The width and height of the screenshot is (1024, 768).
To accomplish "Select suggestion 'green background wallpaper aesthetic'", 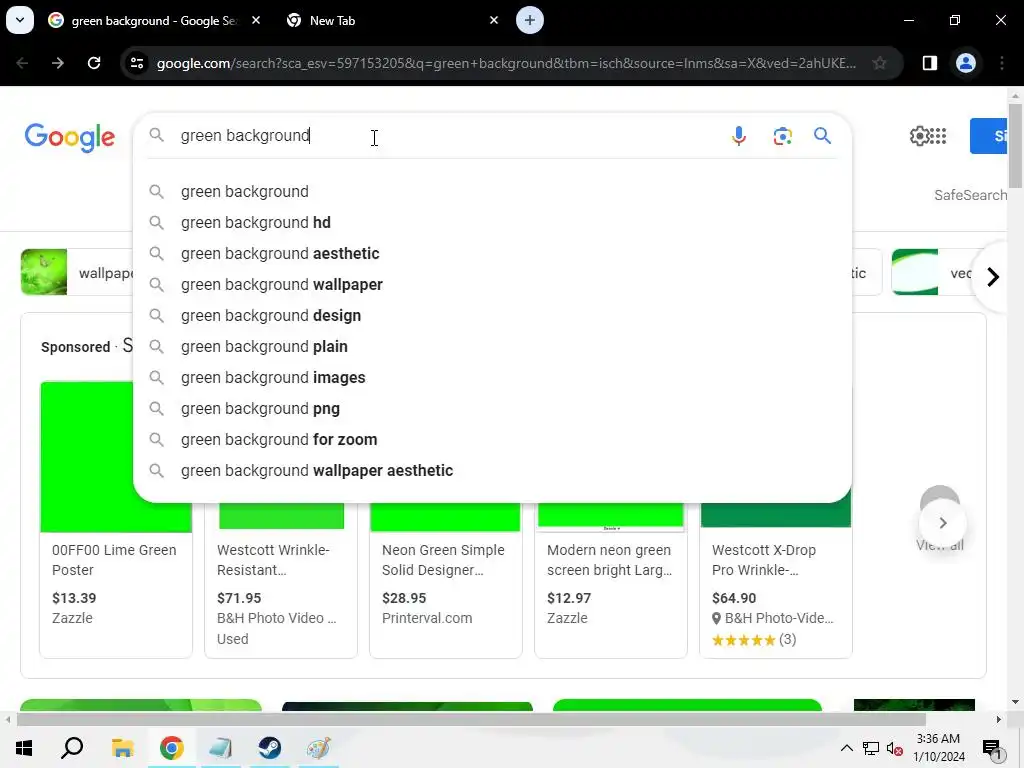I will click(492, 471).
